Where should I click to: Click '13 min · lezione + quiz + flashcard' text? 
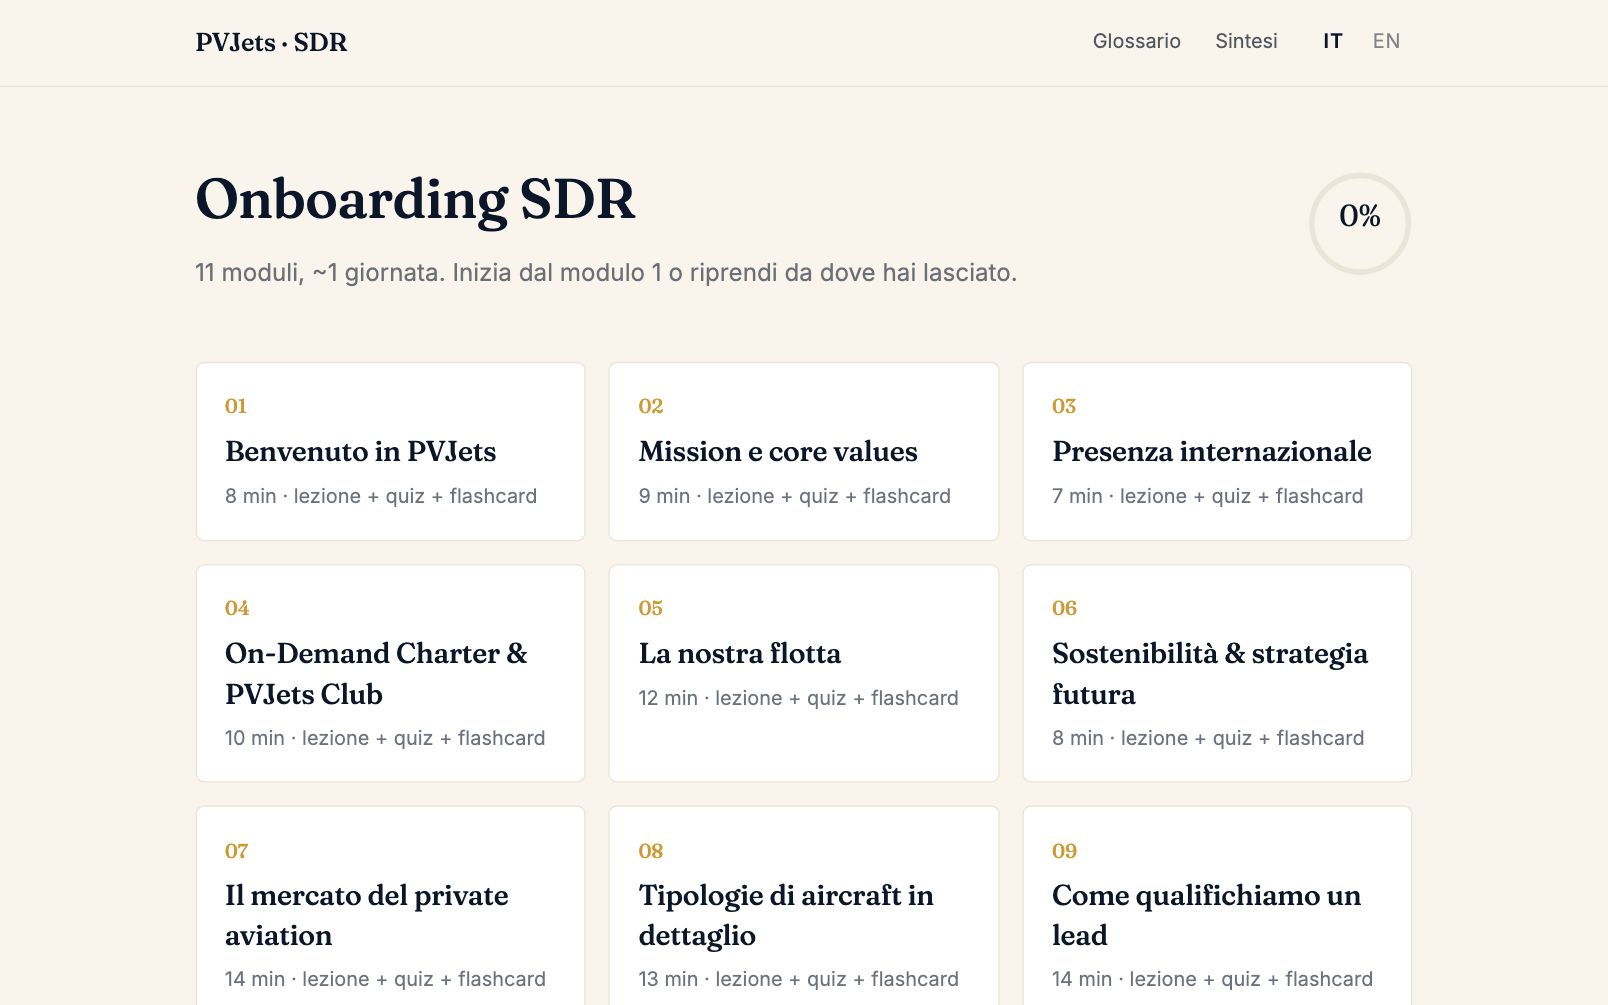[799, 979]
